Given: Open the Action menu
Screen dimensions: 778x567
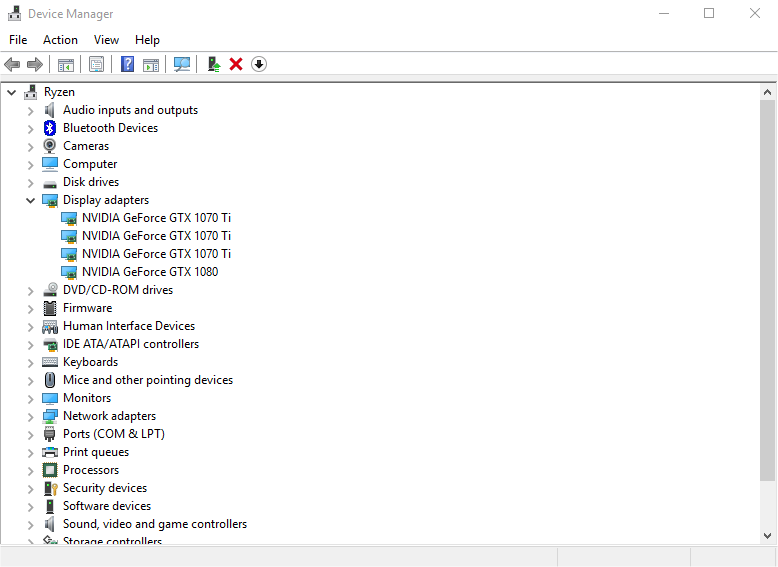Looking at the screenshot, I should pos(61,40).
